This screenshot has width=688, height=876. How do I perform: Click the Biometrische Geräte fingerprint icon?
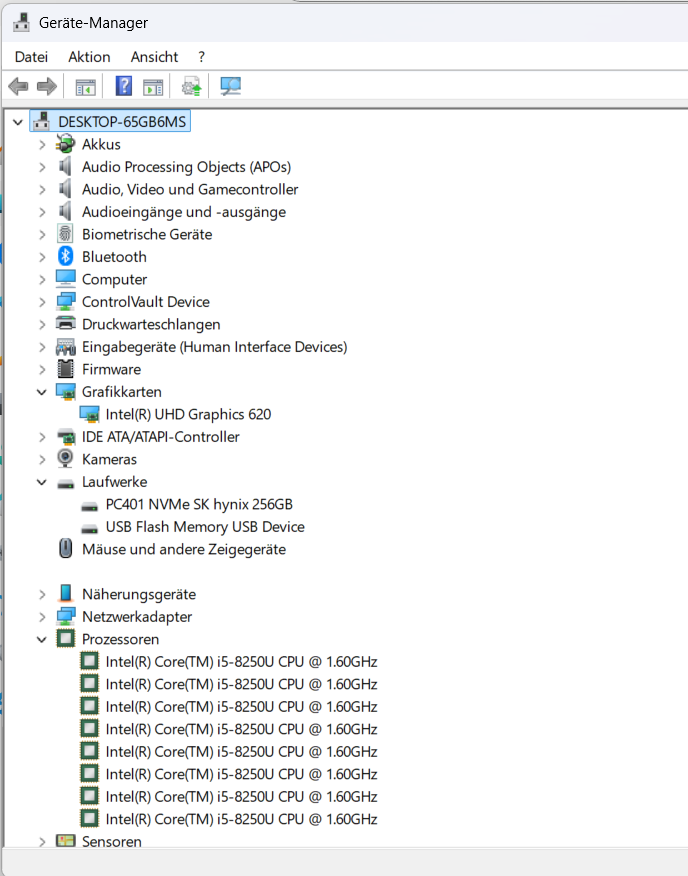[x=65, y=234]
